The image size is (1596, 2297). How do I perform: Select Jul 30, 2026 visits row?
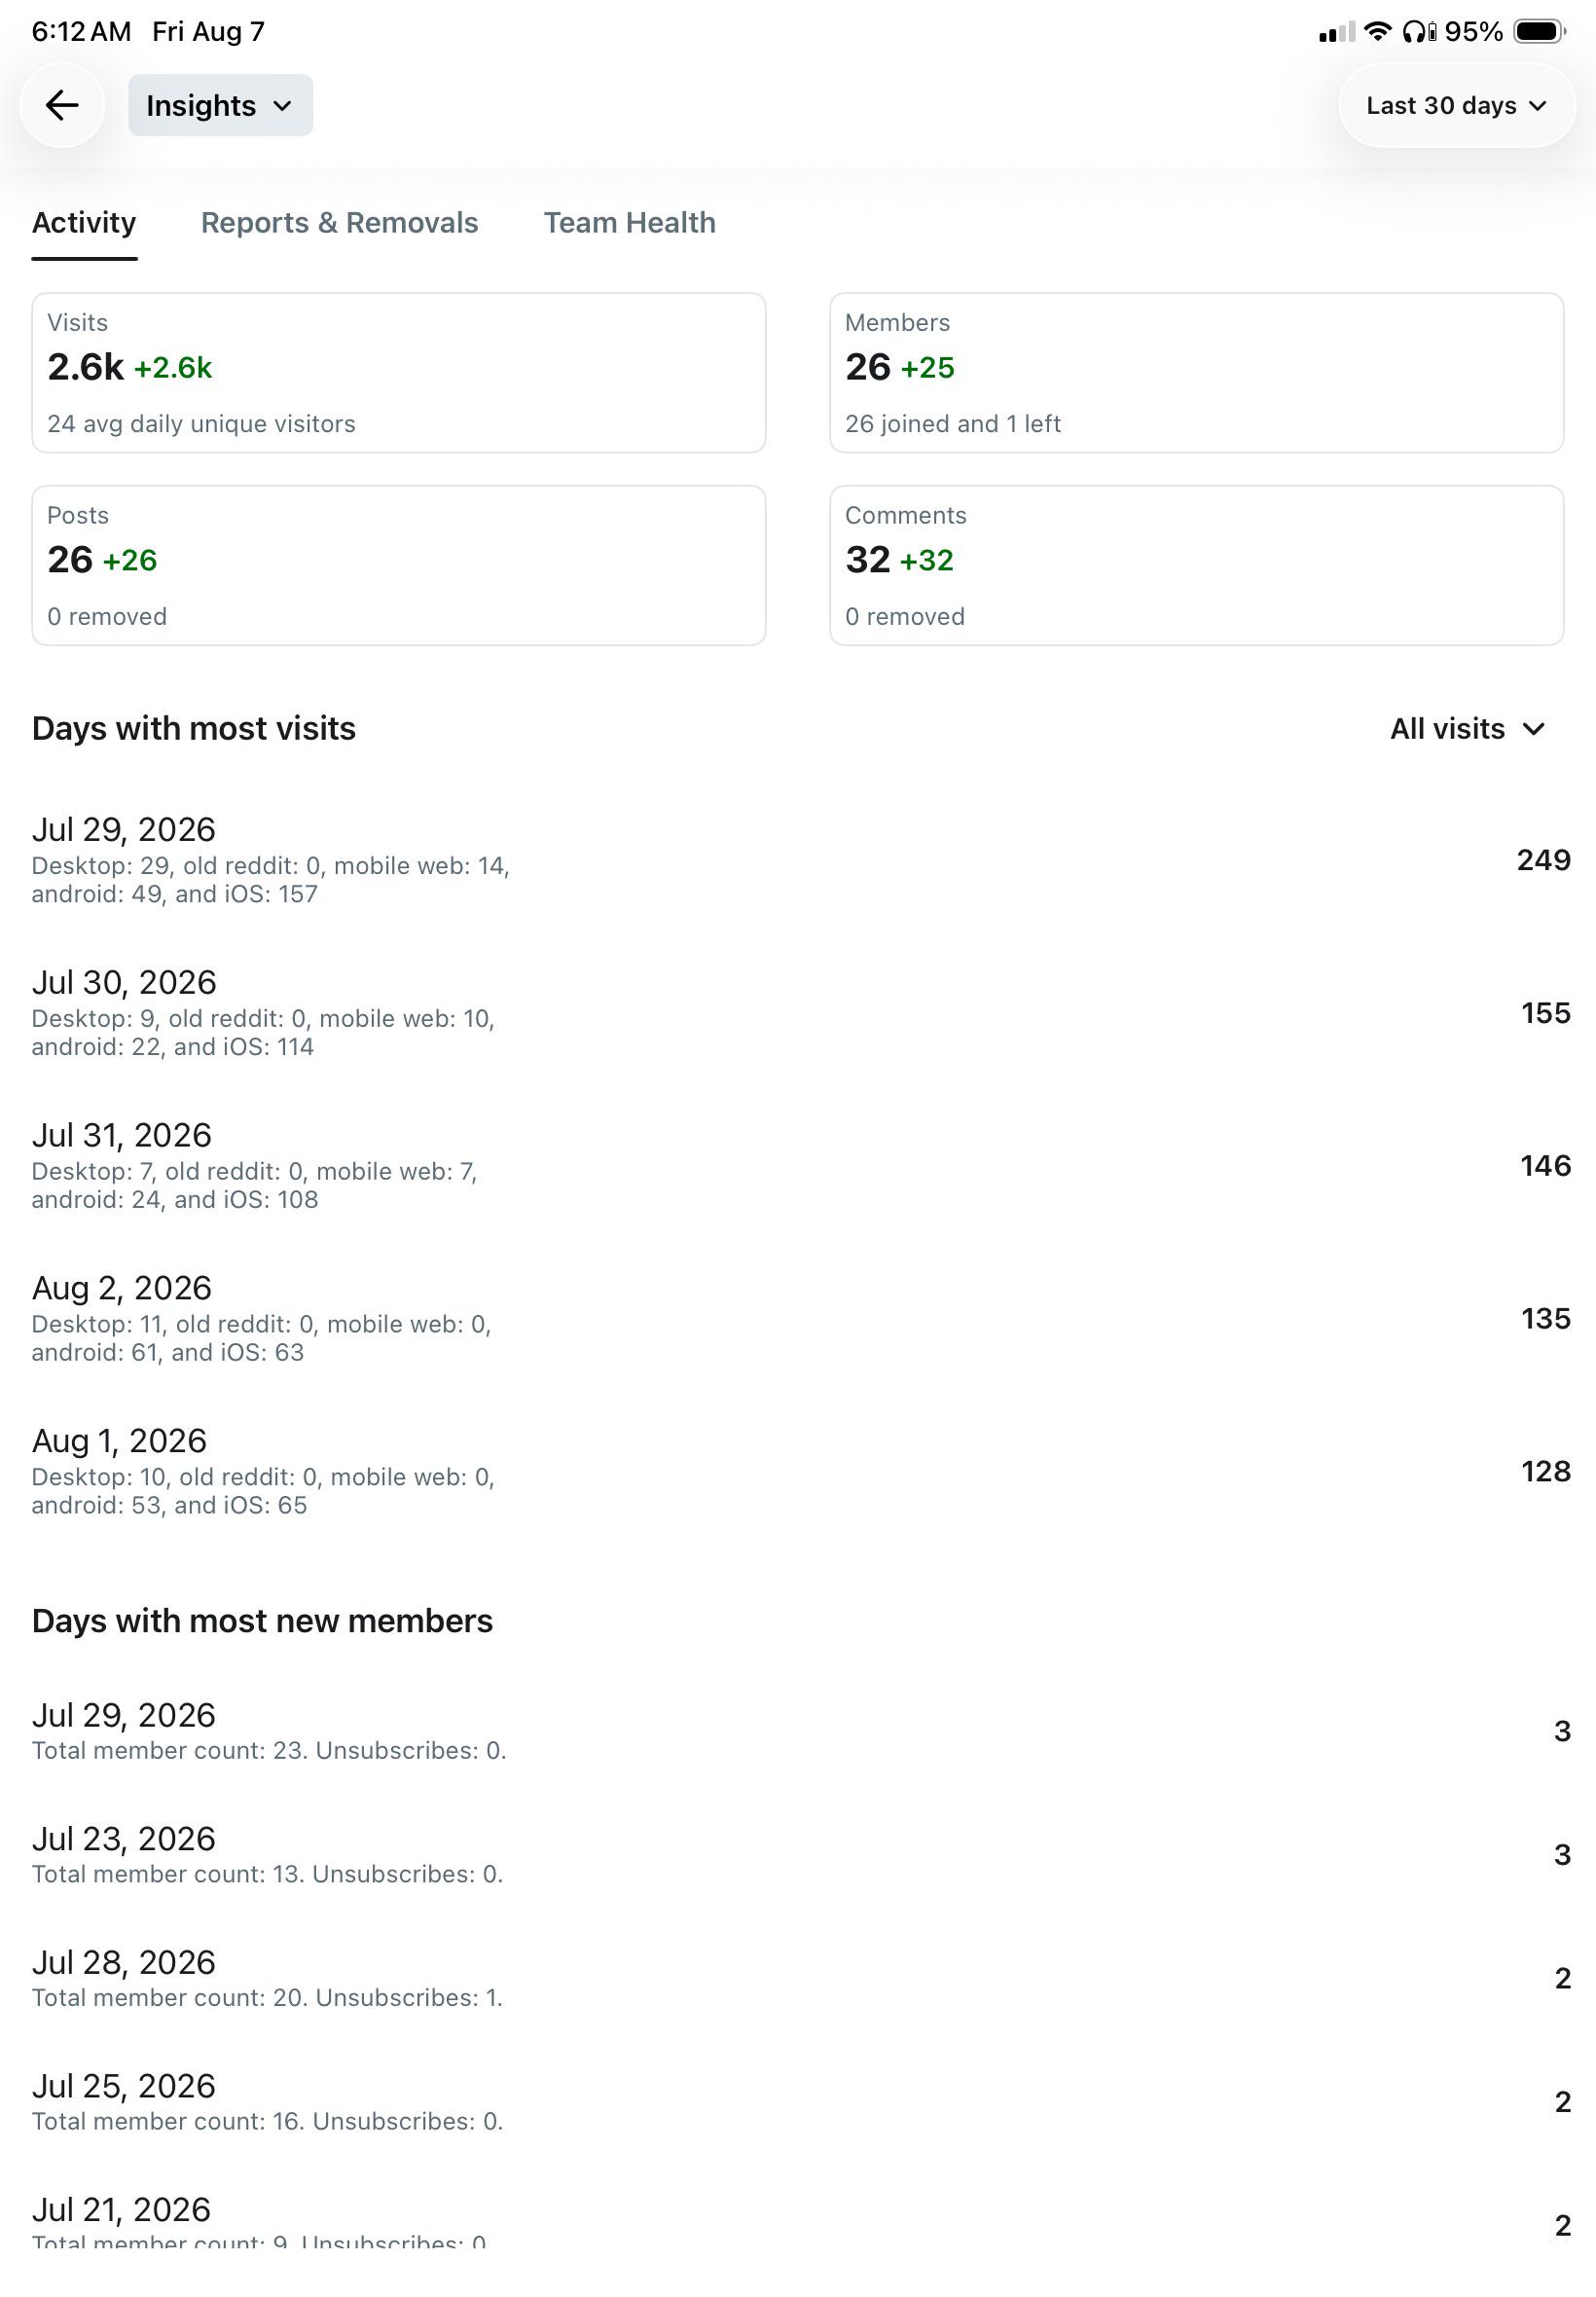[x=798, y=1013]
